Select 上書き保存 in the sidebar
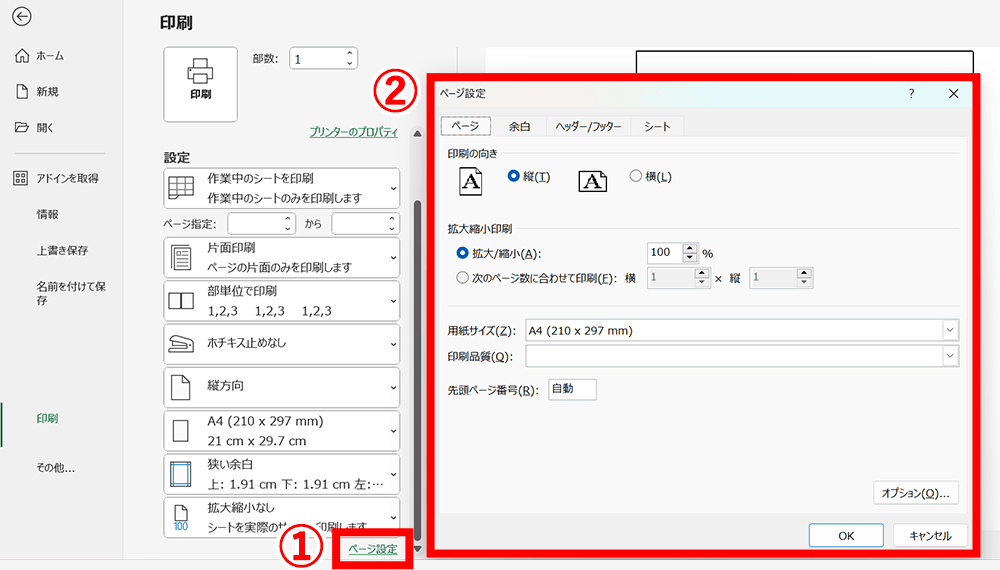 (x=62, y=251)
